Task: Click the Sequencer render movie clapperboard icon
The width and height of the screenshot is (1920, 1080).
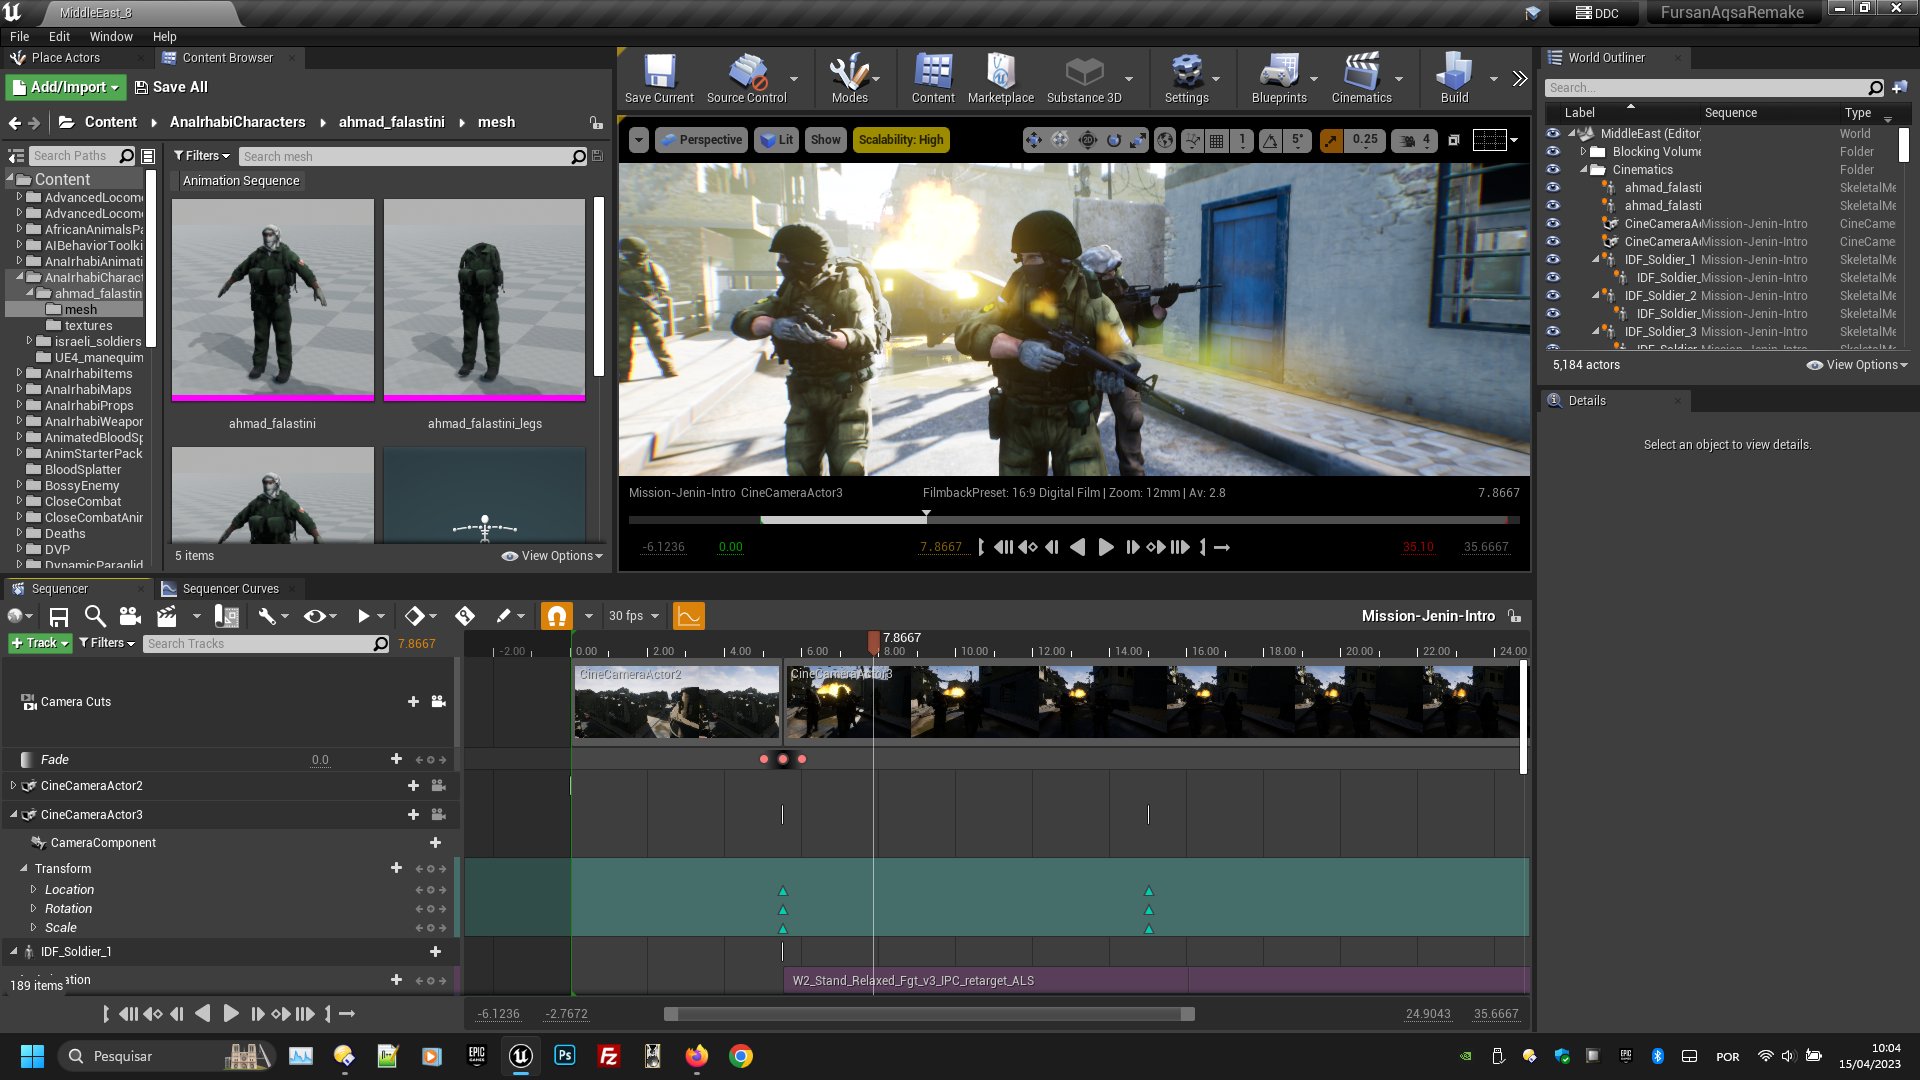Action: tap(167, 616)
